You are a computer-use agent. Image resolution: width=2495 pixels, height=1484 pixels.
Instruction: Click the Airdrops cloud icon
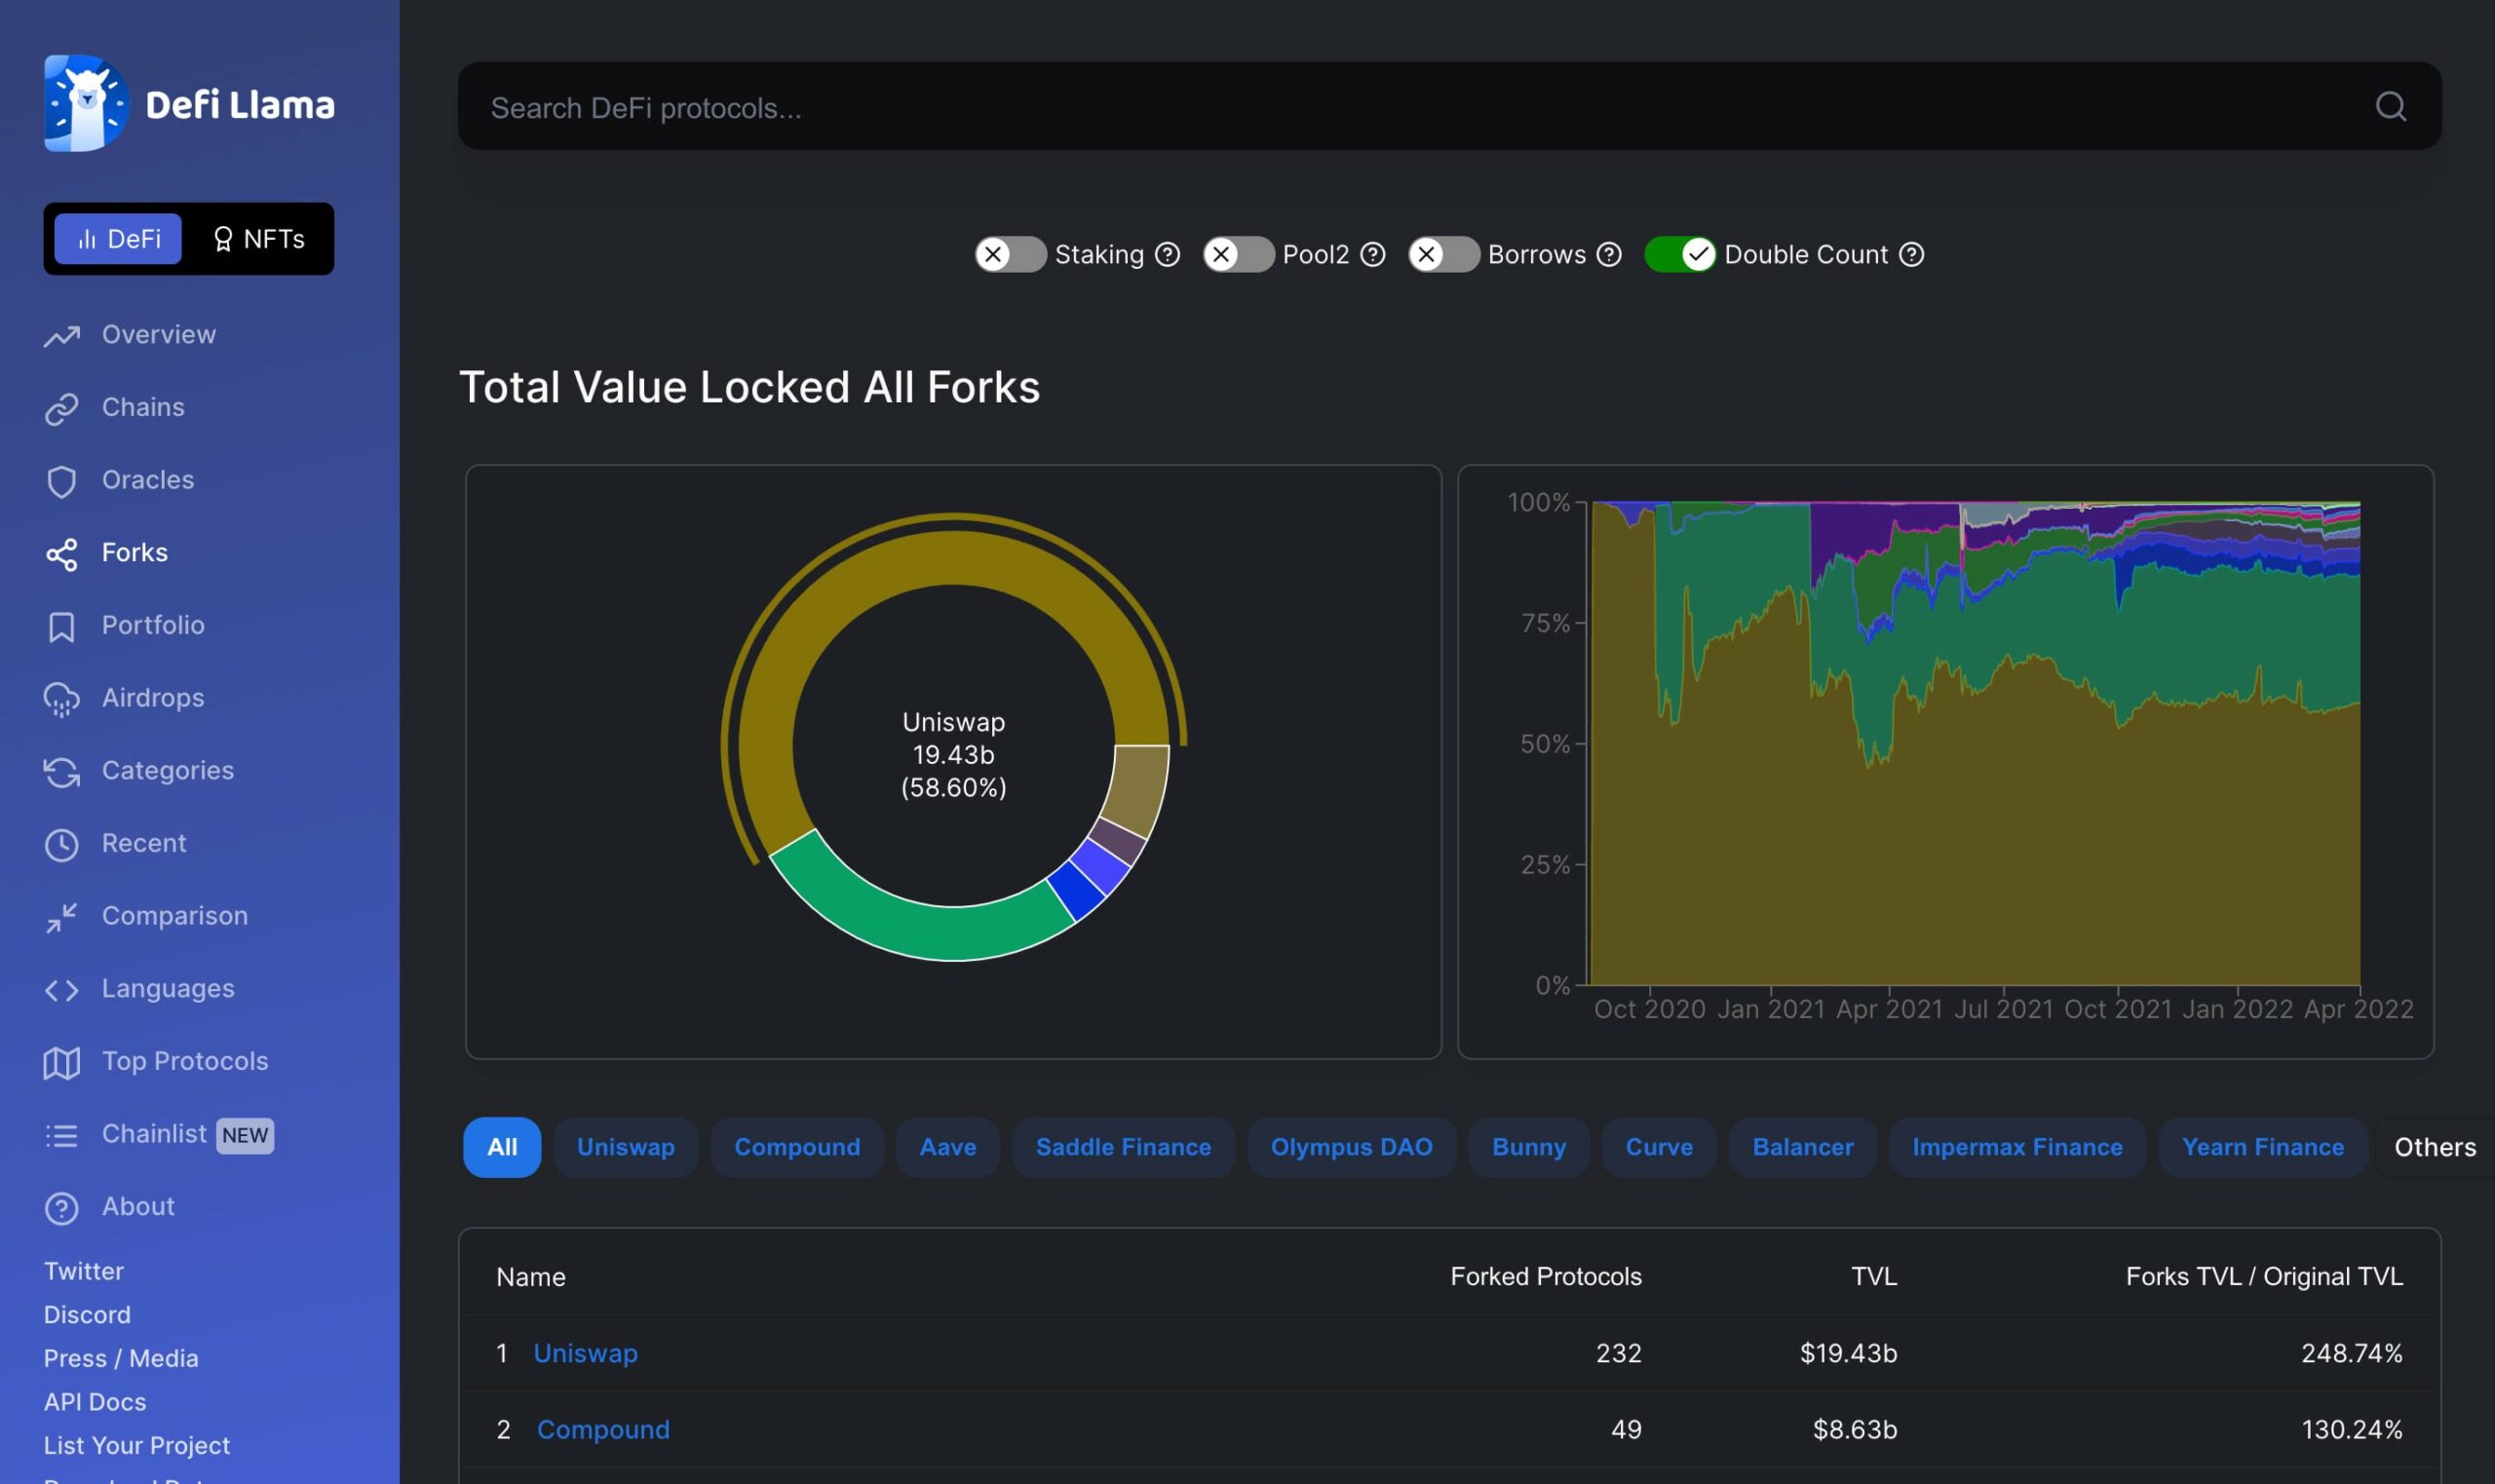pyautogui.click(x=62, y=699)
